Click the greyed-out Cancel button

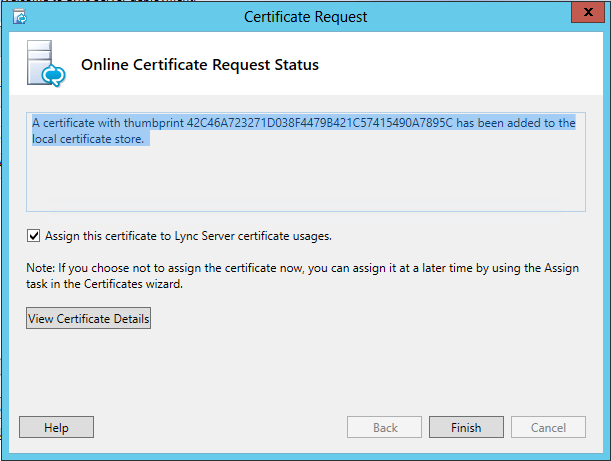tap(548, 427)
